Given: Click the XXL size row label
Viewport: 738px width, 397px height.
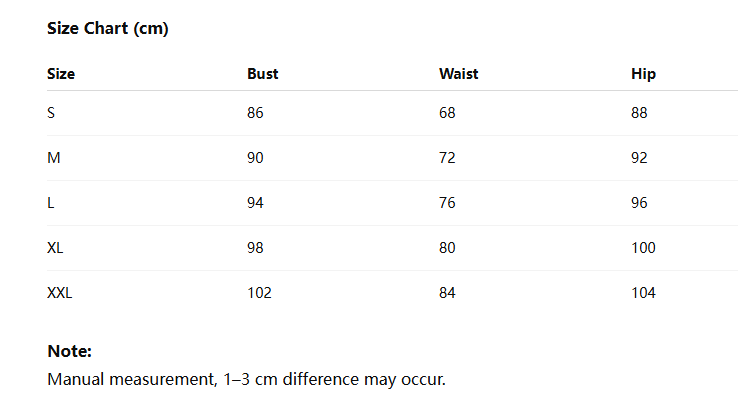Looking at the screenshot, I should pos(60,293).
